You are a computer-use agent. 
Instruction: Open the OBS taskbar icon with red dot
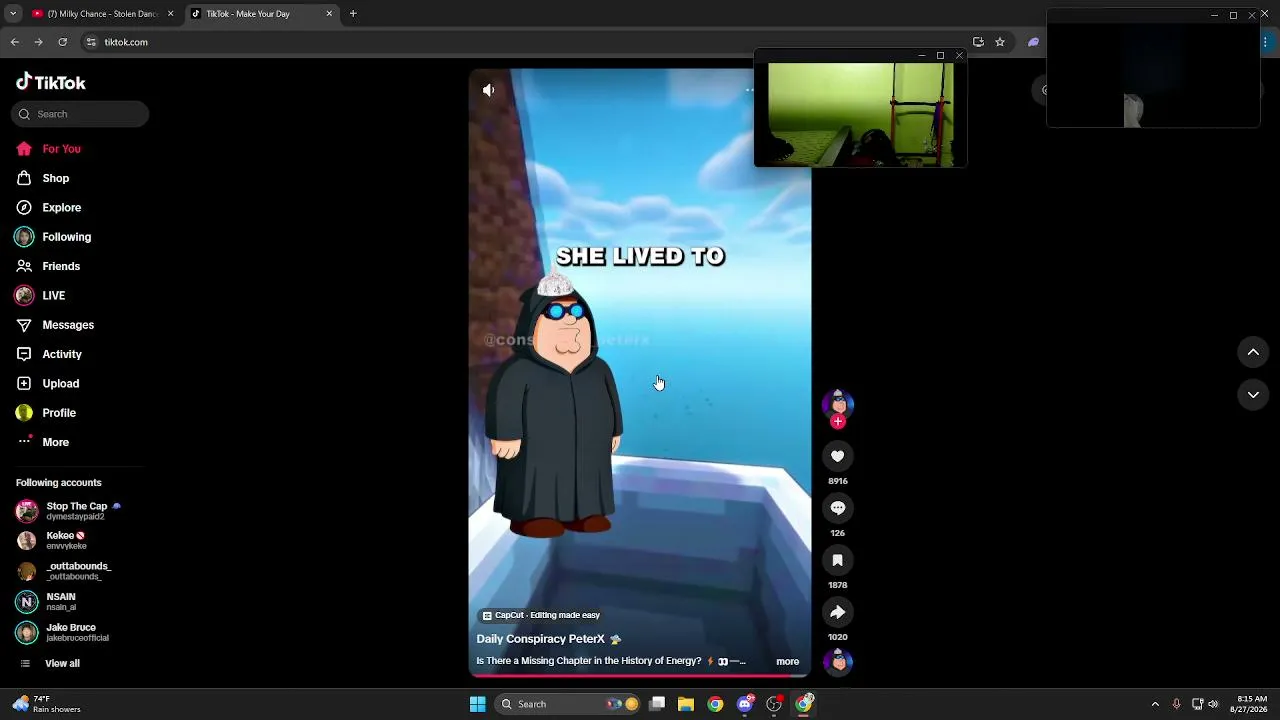pyautogui.click(x=774, y=704)
